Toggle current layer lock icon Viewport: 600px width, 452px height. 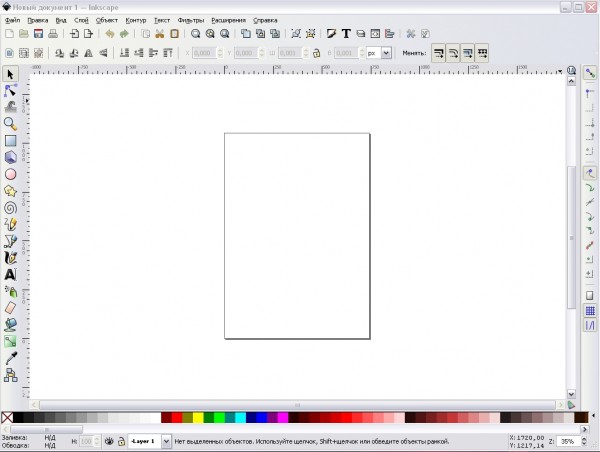(121, 441)
